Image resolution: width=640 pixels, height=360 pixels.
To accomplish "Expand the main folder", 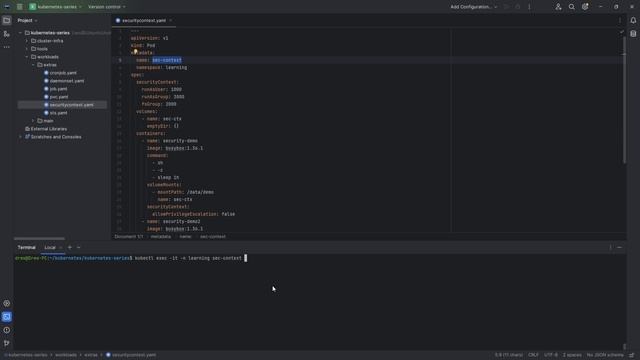I will point(33,121).
